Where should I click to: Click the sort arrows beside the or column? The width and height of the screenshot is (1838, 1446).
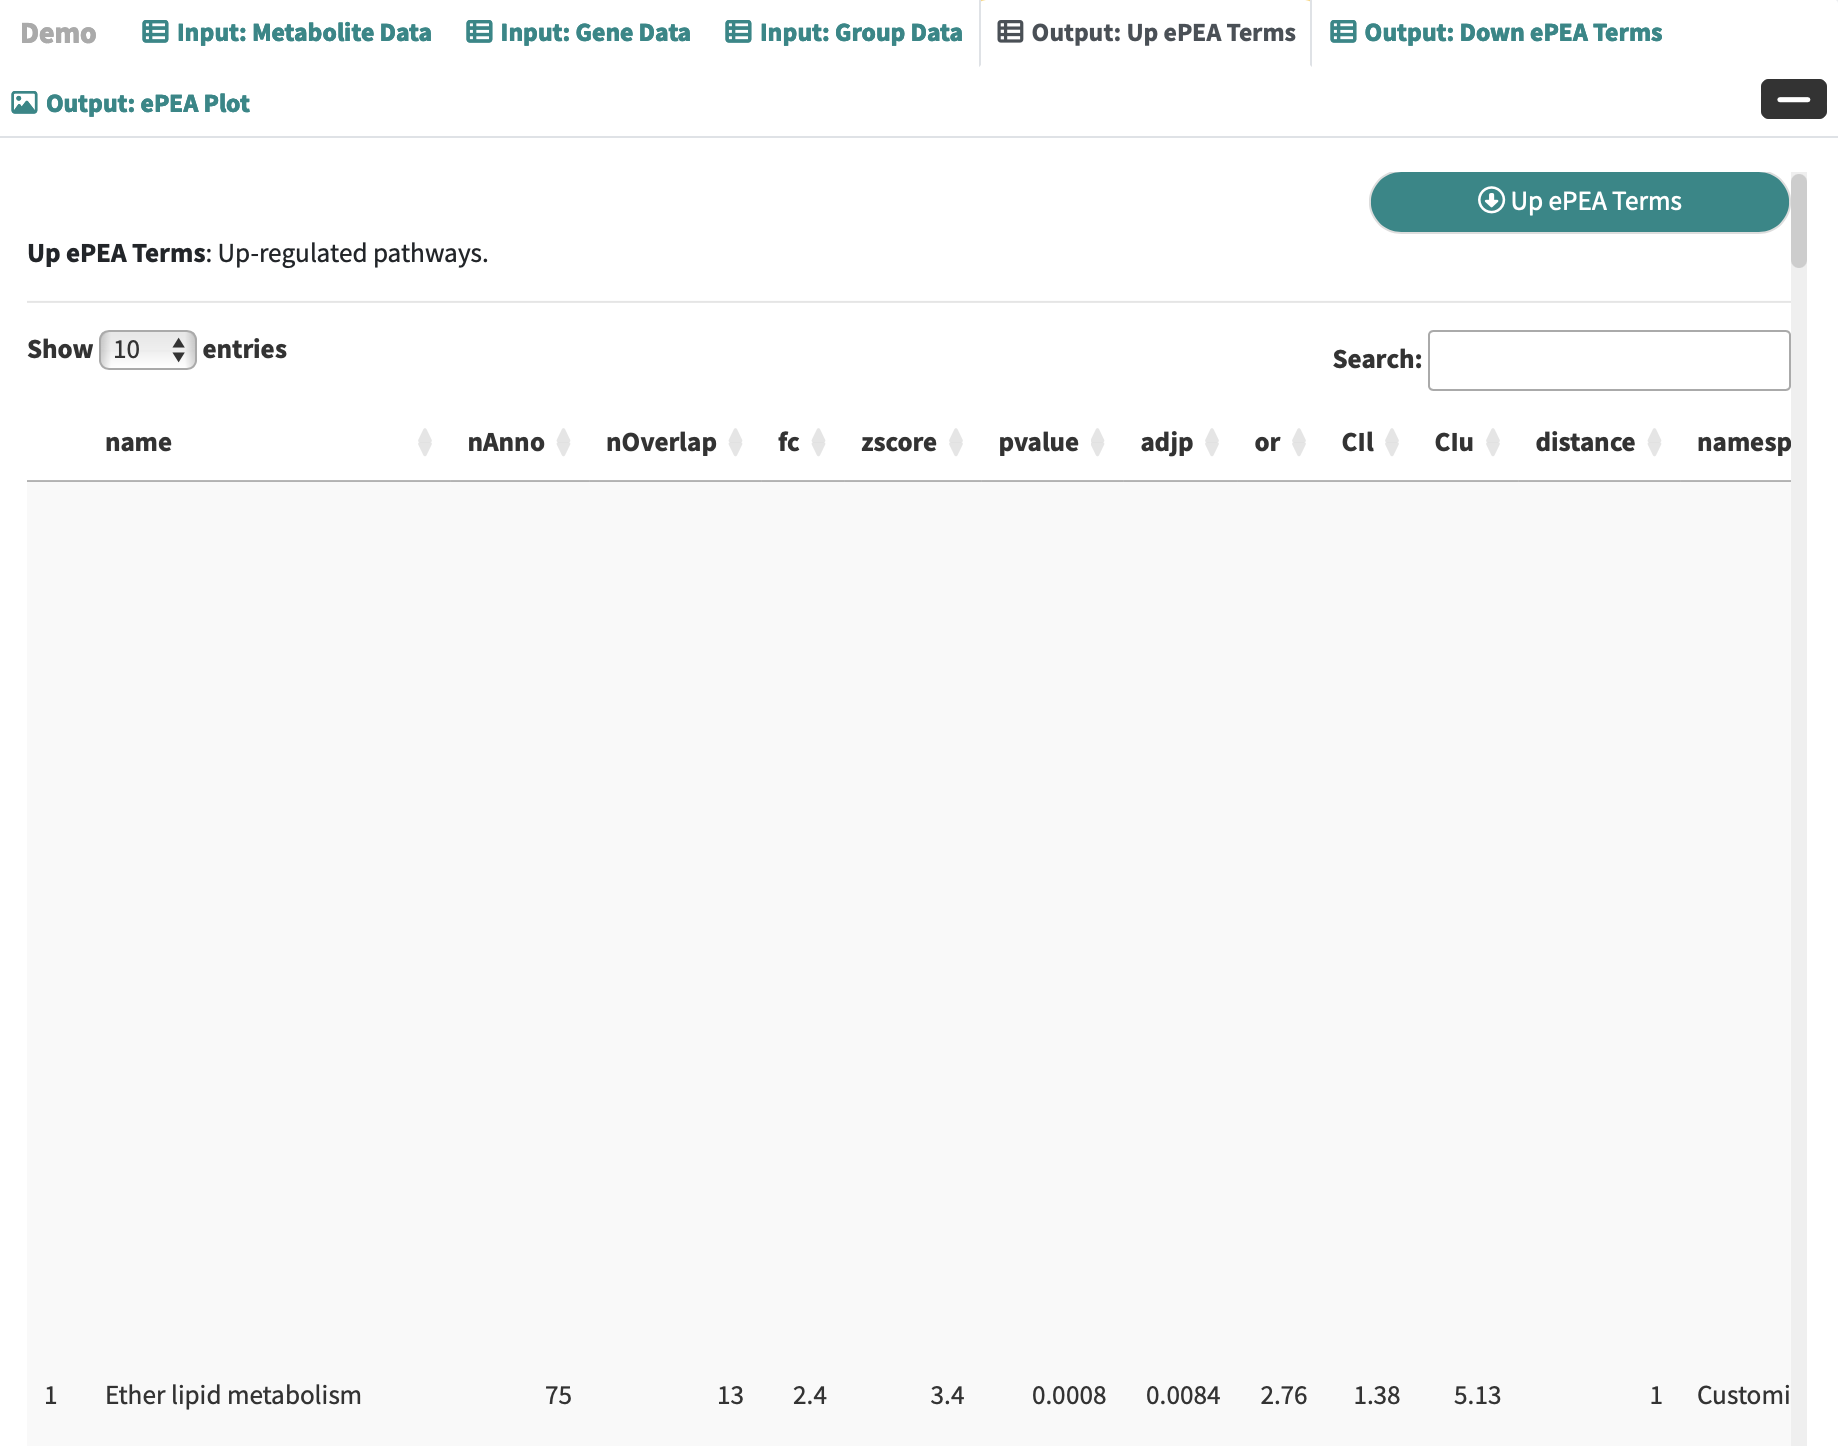coord(1298,442)
